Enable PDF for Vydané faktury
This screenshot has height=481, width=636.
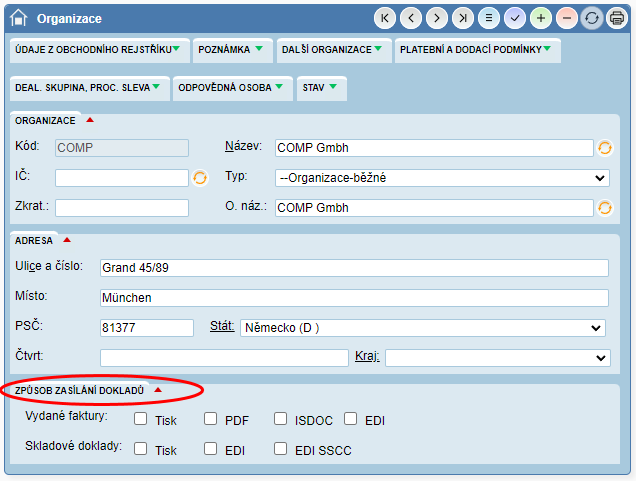tap(211, 419)
